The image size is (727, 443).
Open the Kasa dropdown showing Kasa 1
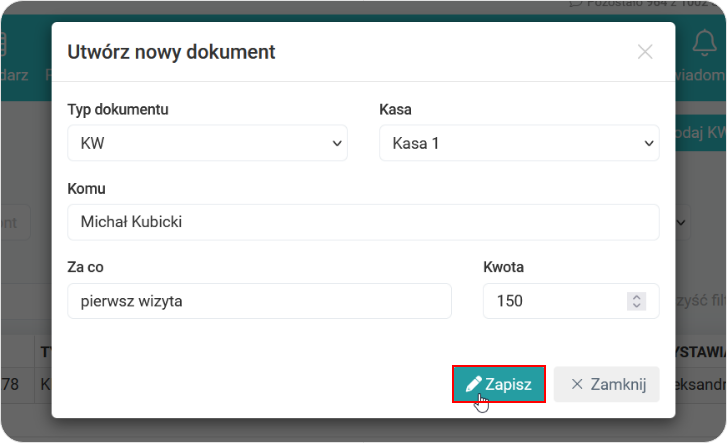click(519, 143)
